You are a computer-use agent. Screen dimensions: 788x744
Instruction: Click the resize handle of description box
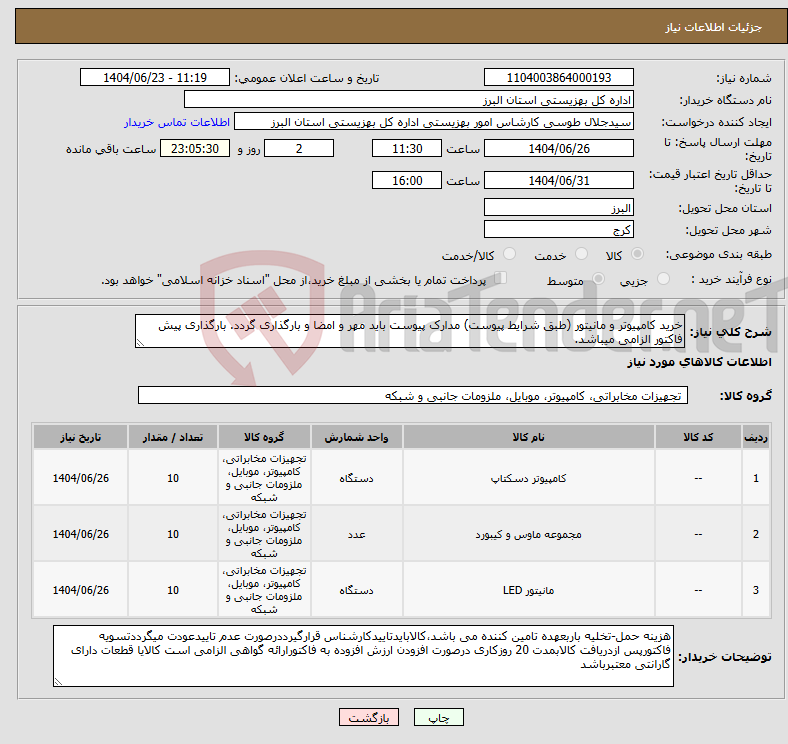pyautogui.click(x=140, y=343)
